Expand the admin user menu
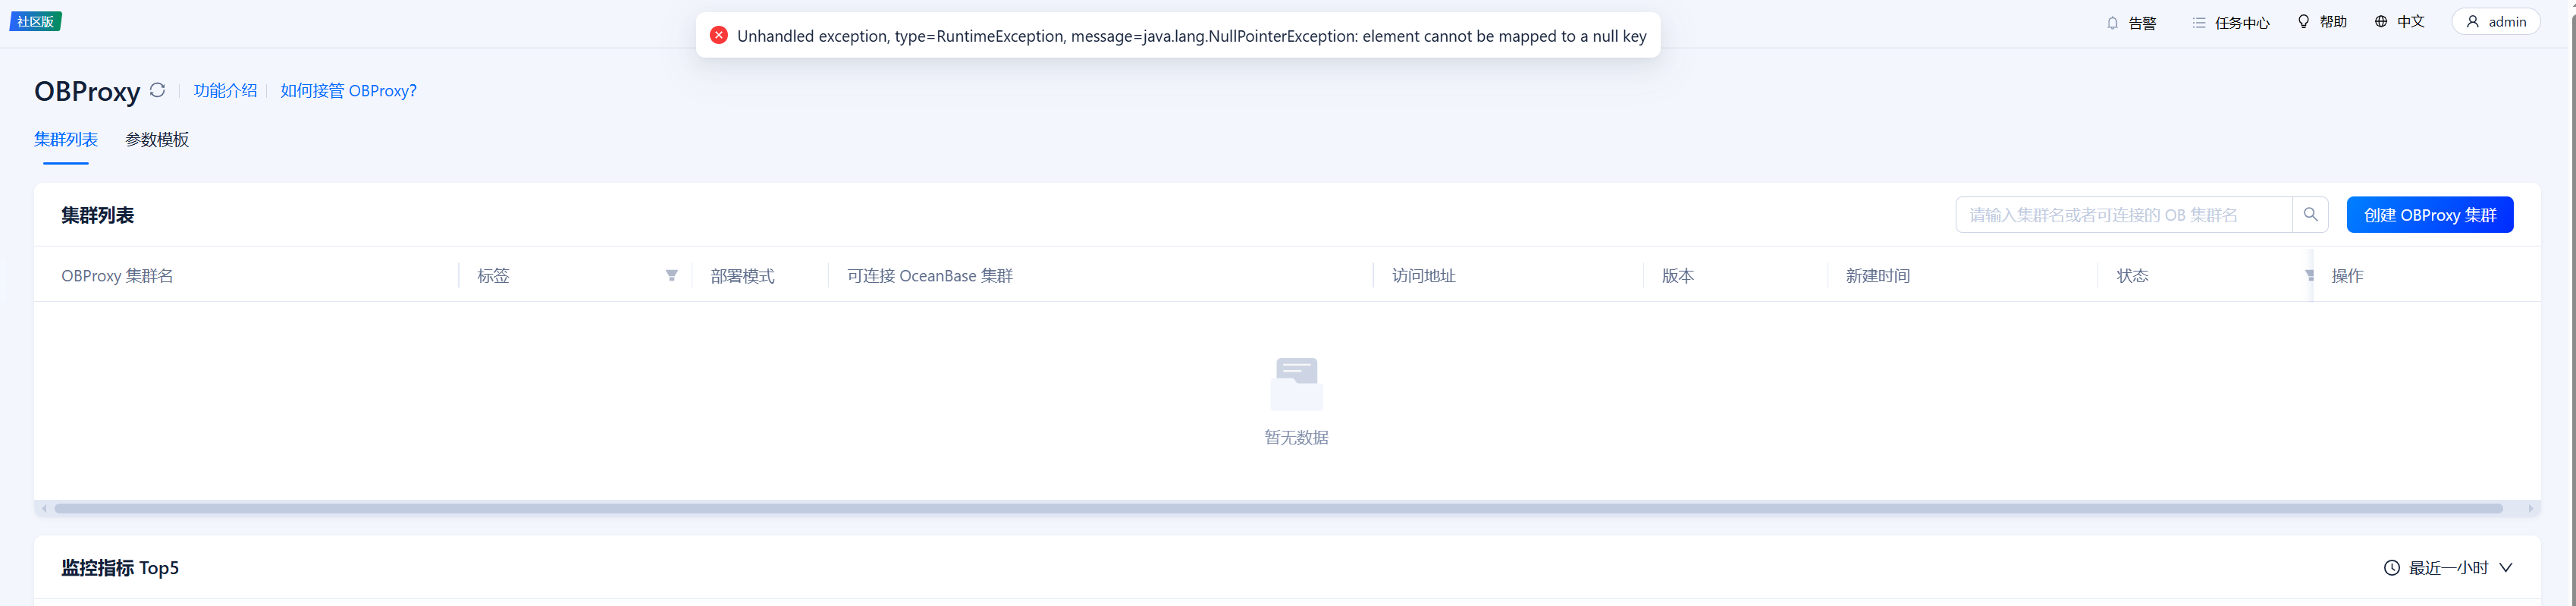The image size is (2576, 606). click(2495, 22)
